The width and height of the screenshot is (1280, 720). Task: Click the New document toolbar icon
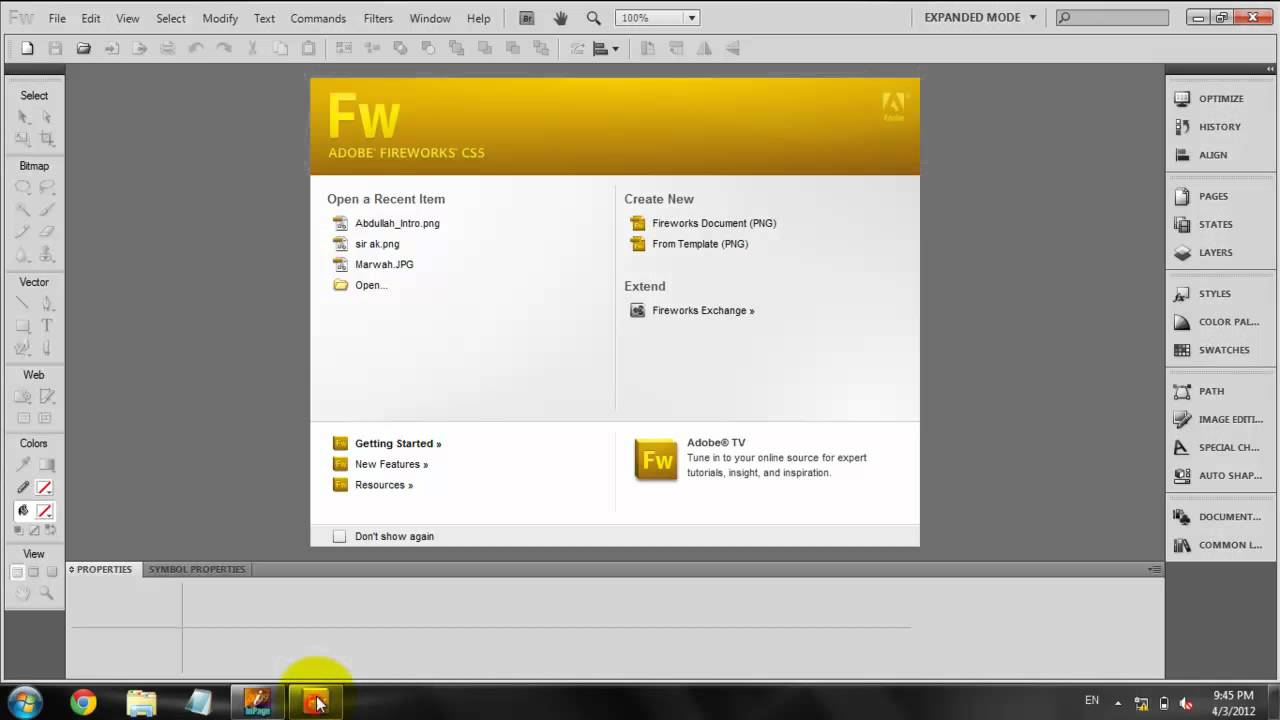pyautogui.click(x=27, y=48)
